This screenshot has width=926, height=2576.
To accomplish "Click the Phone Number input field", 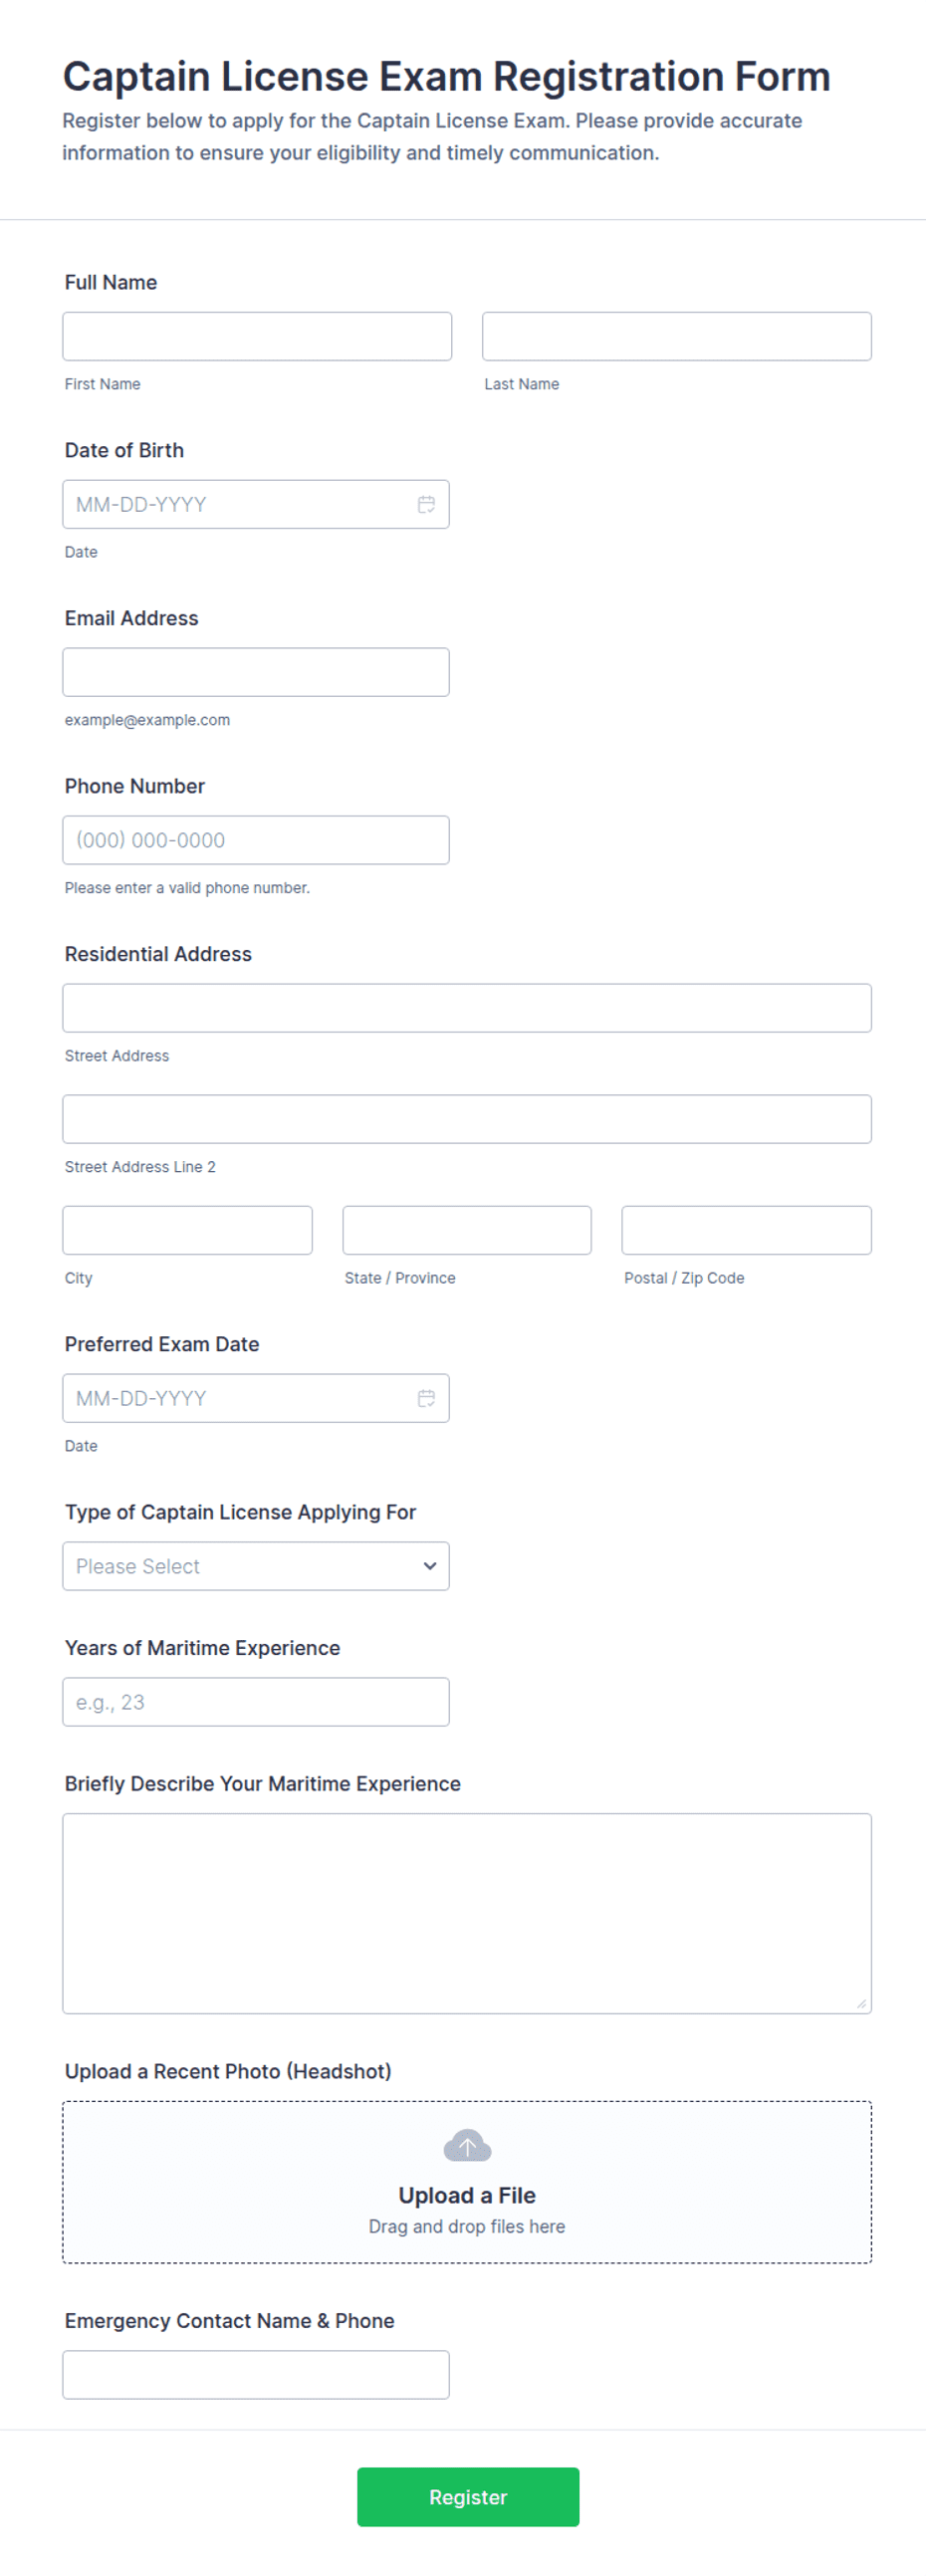I will point(256,840).
